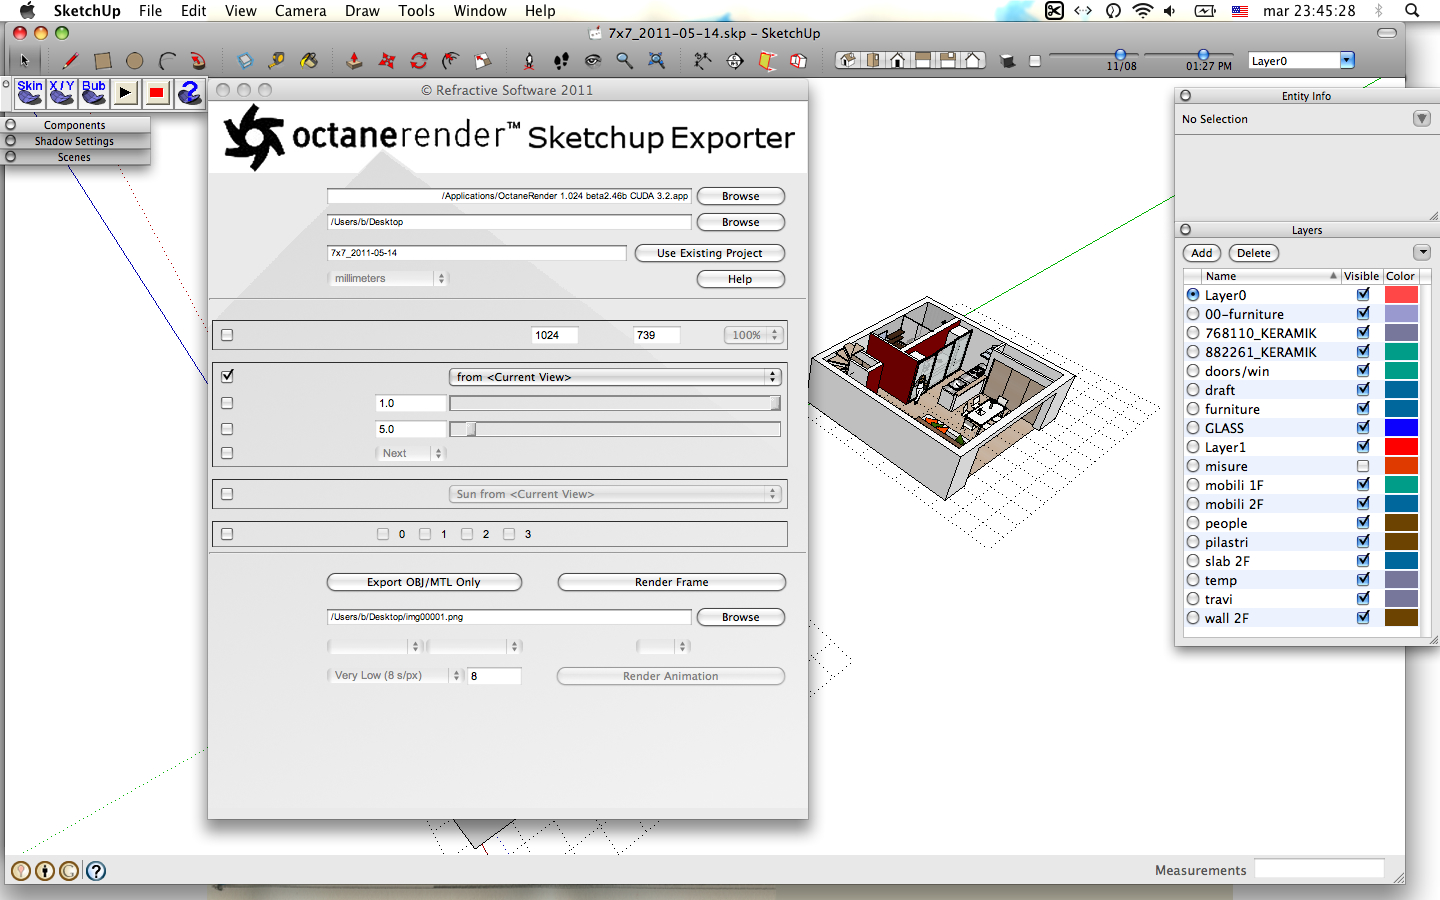This screenshot has width=1440, height=900.
Task: Enable the checkbox beside the 1.0 value
Action: click(227, 403)
